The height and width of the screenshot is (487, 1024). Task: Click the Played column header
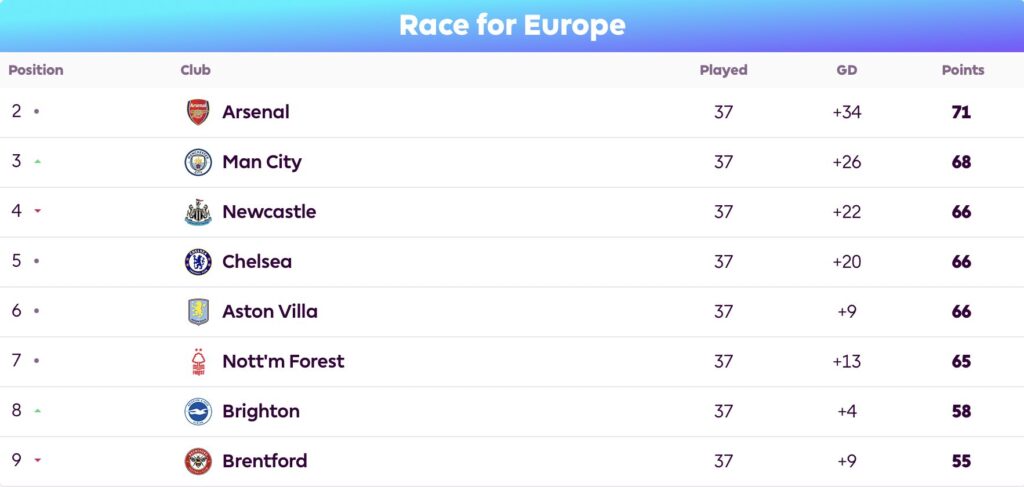click(x=723, y=70)
